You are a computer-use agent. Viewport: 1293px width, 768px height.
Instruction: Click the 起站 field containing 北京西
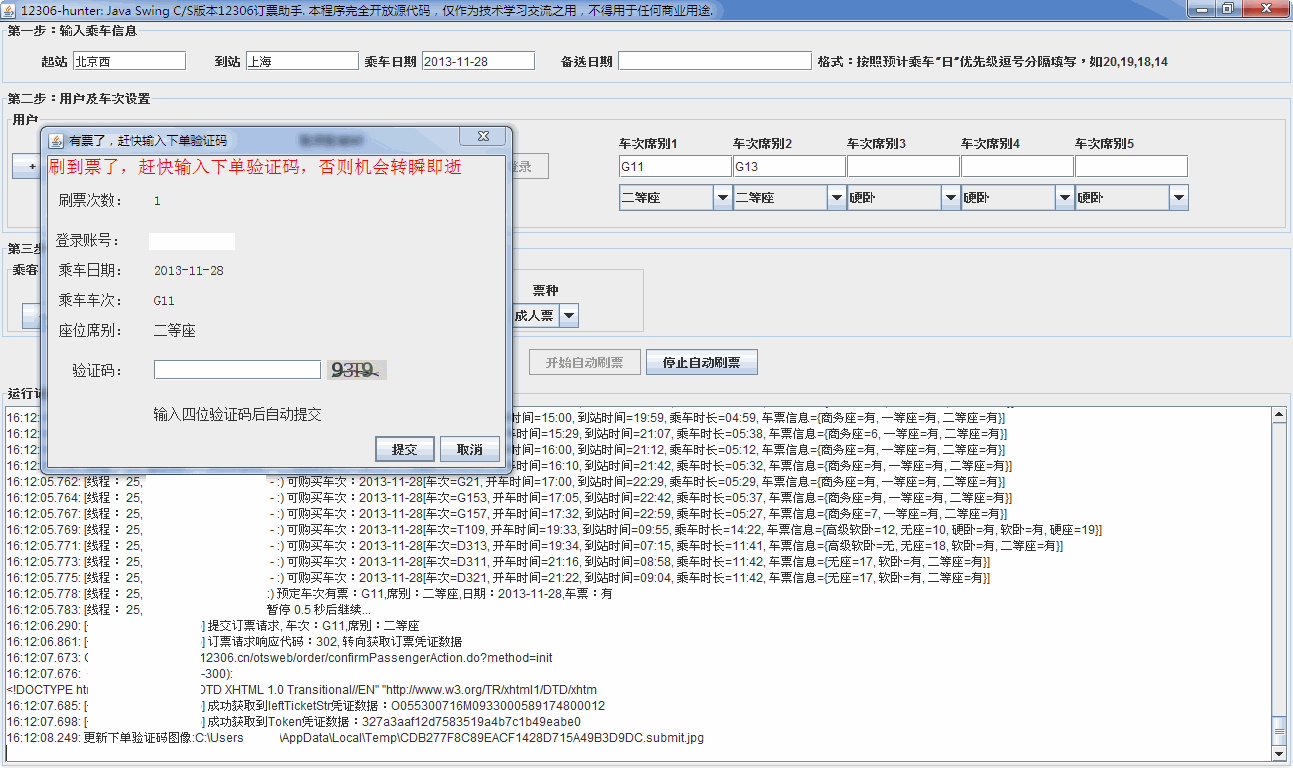tap(129, 61)
